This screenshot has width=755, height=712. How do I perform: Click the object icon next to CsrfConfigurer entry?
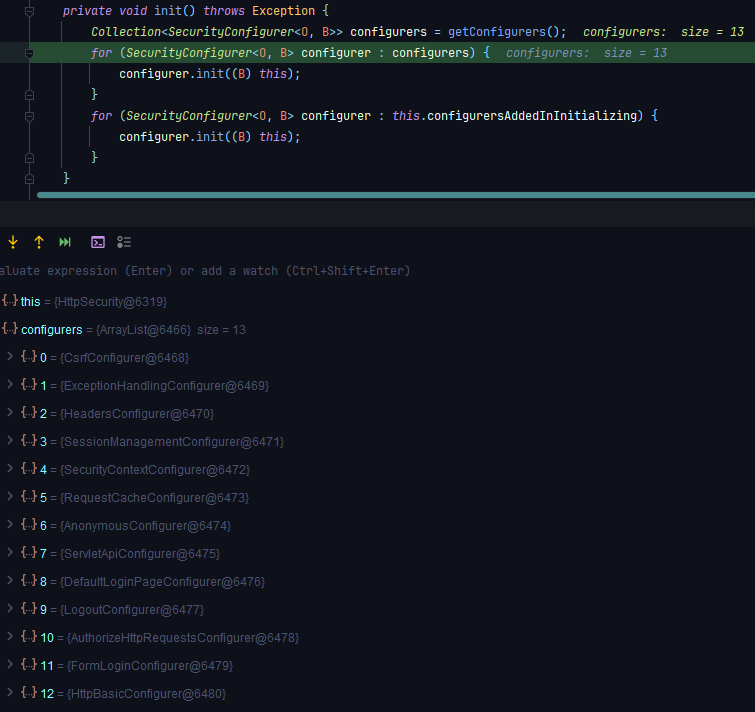pos(29,357)
